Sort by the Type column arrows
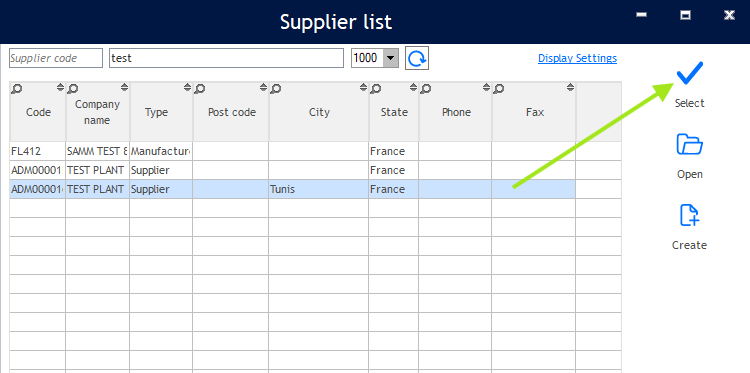 188,87
